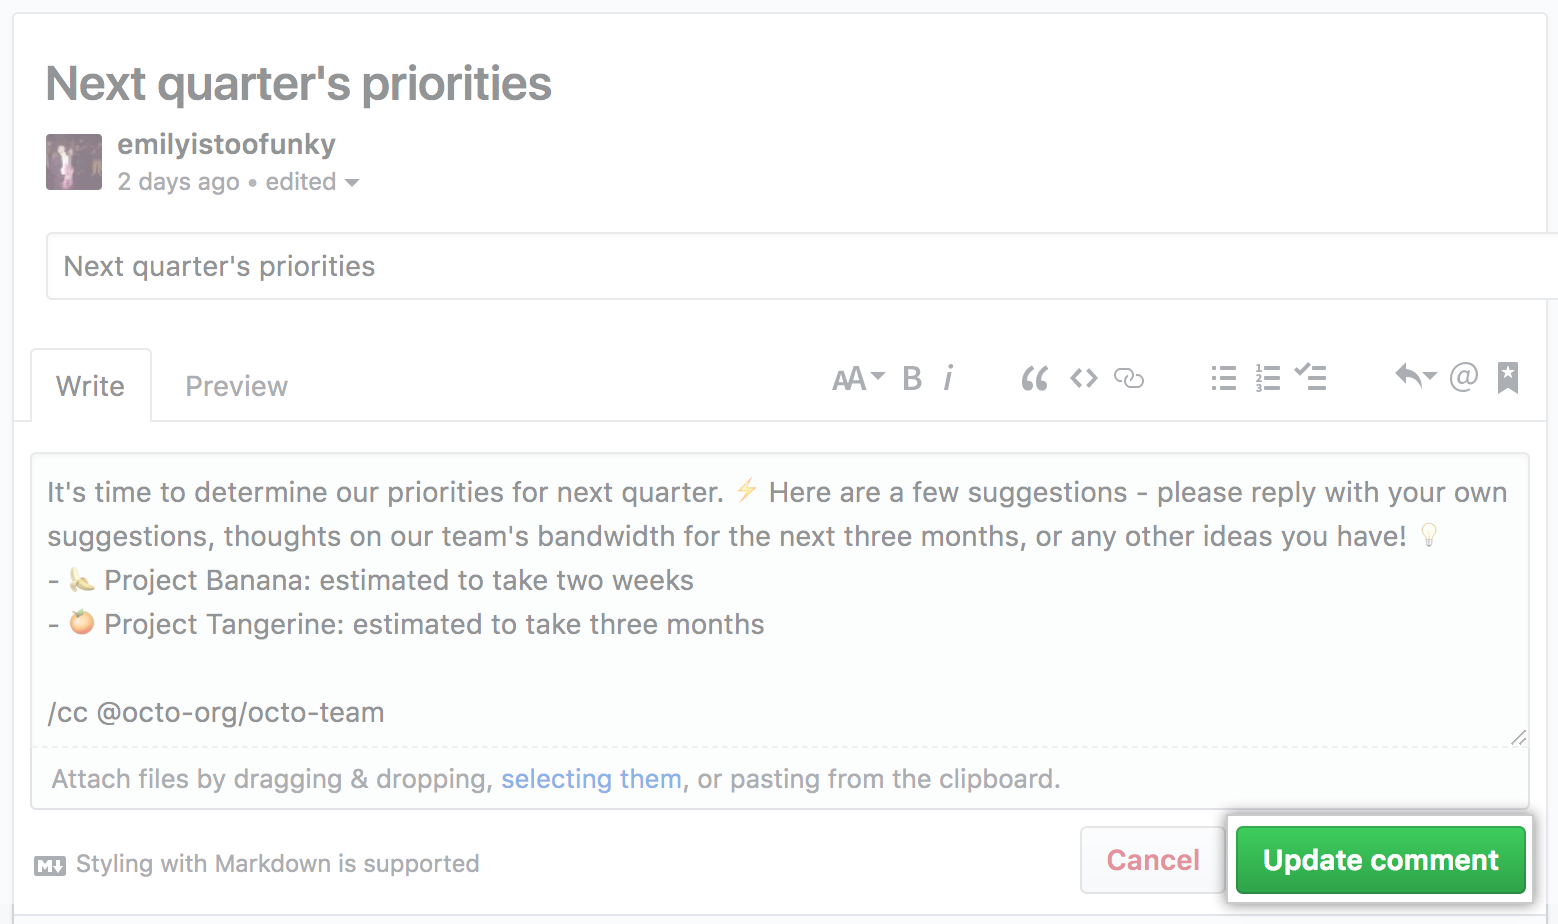Open the header text size dropdown
The width and height of the screenshot is (1558, 924).
point(858,378)
